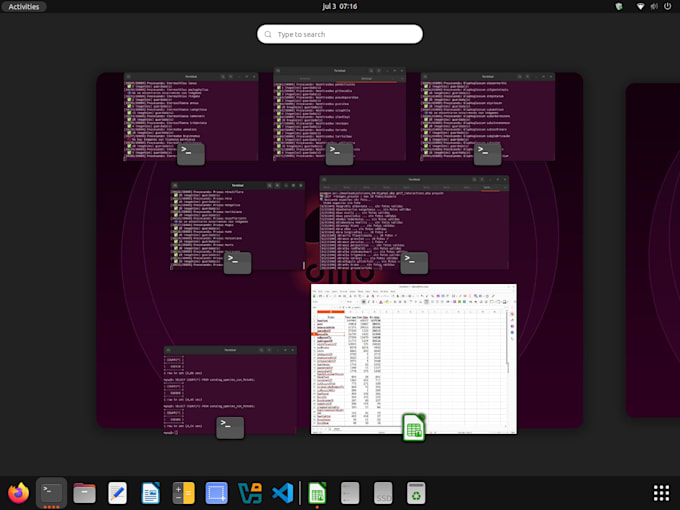Launch LibreOffice Writer from the dock
Image resolution: width=680 pixels, height=510 pixels.
150,493
